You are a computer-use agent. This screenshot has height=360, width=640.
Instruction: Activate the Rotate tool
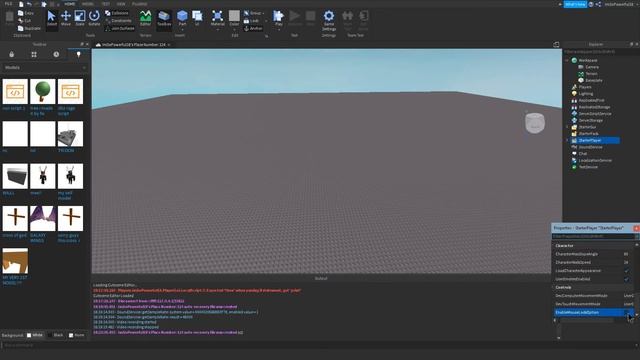[x=94, y=19]
